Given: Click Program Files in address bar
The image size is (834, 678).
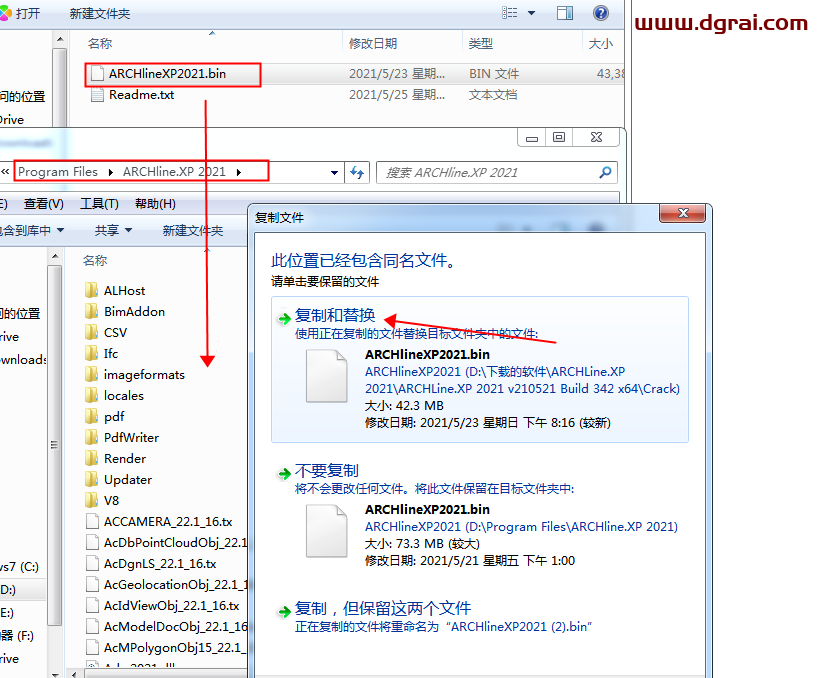Looking at the screenshot, I should click(57, 172).
